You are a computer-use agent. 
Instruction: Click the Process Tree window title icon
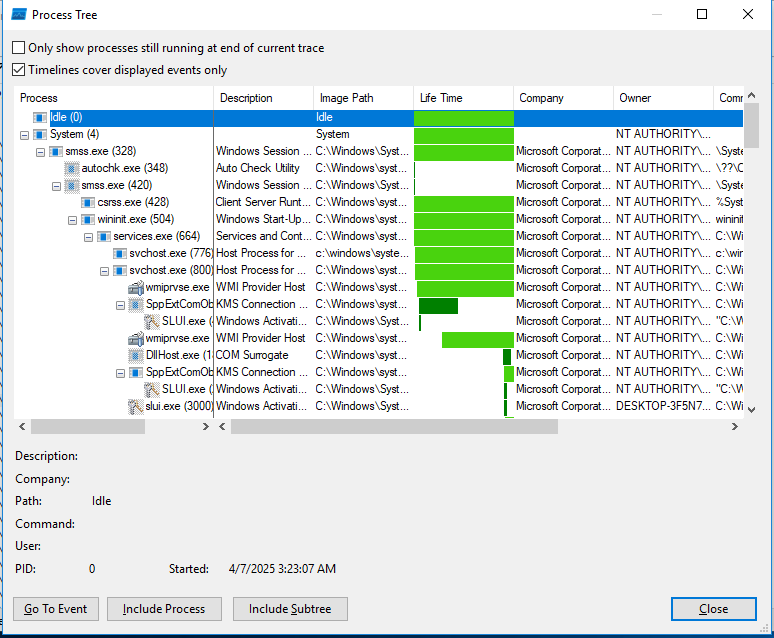point(19,15)
